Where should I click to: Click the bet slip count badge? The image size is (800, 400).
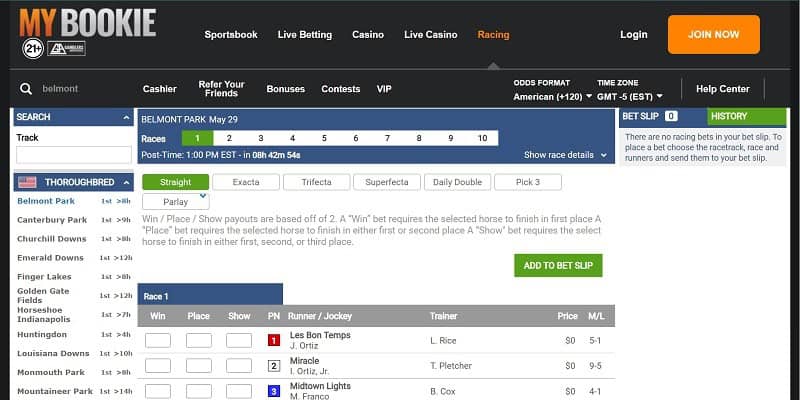671,116
